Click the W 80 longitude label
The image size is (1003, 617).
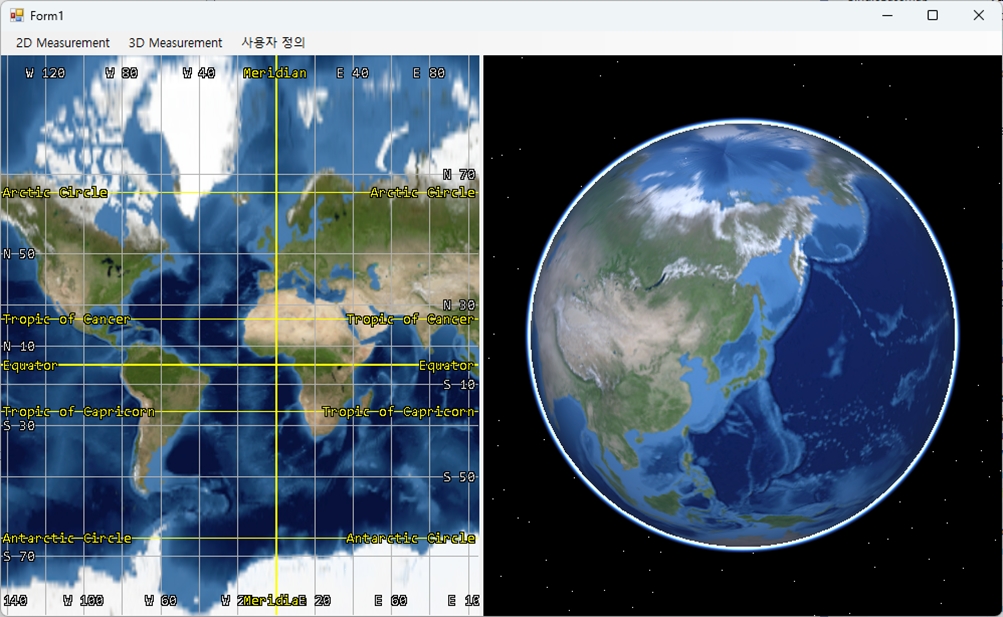[x=122, y=73]
